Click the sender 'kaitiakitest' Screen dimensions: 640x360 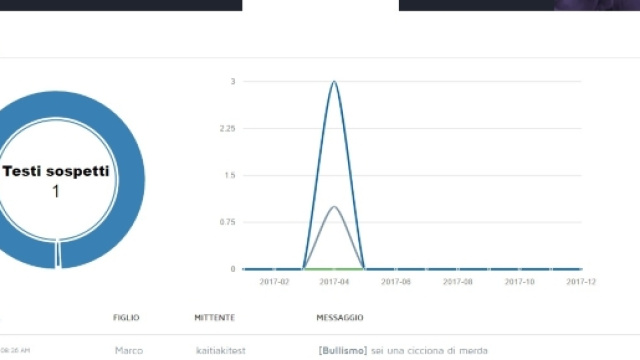coord(221,351)
